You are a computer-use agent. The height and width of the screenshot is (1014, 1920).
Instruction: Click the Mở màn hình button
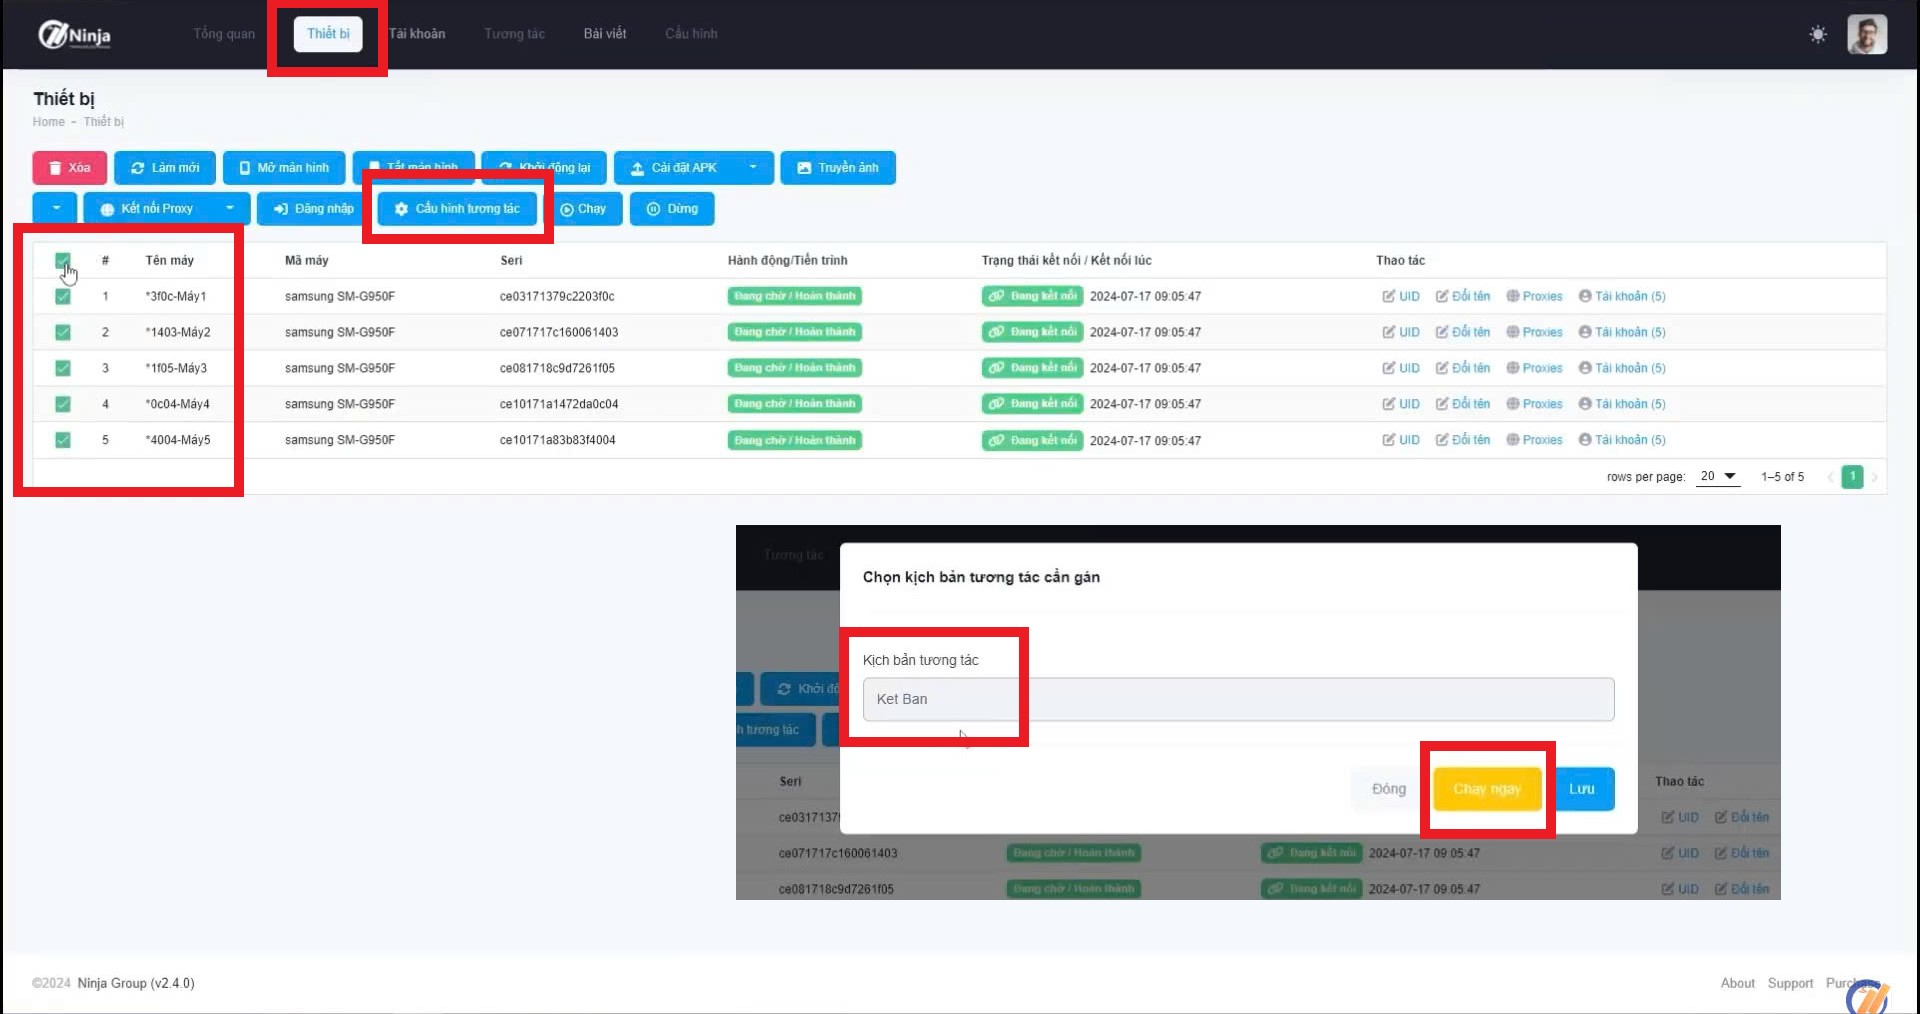tap(284, 168)
